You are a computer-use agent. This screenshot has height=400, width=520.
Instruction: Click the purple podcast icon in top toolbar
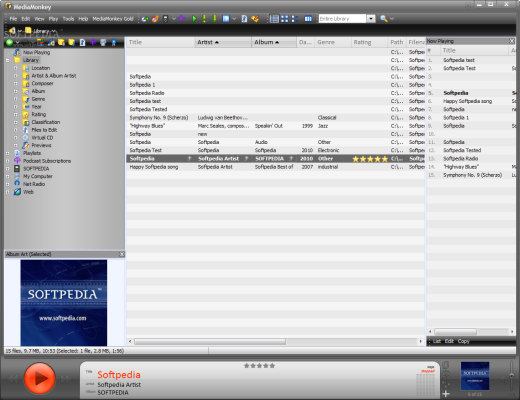click(182, 18)
